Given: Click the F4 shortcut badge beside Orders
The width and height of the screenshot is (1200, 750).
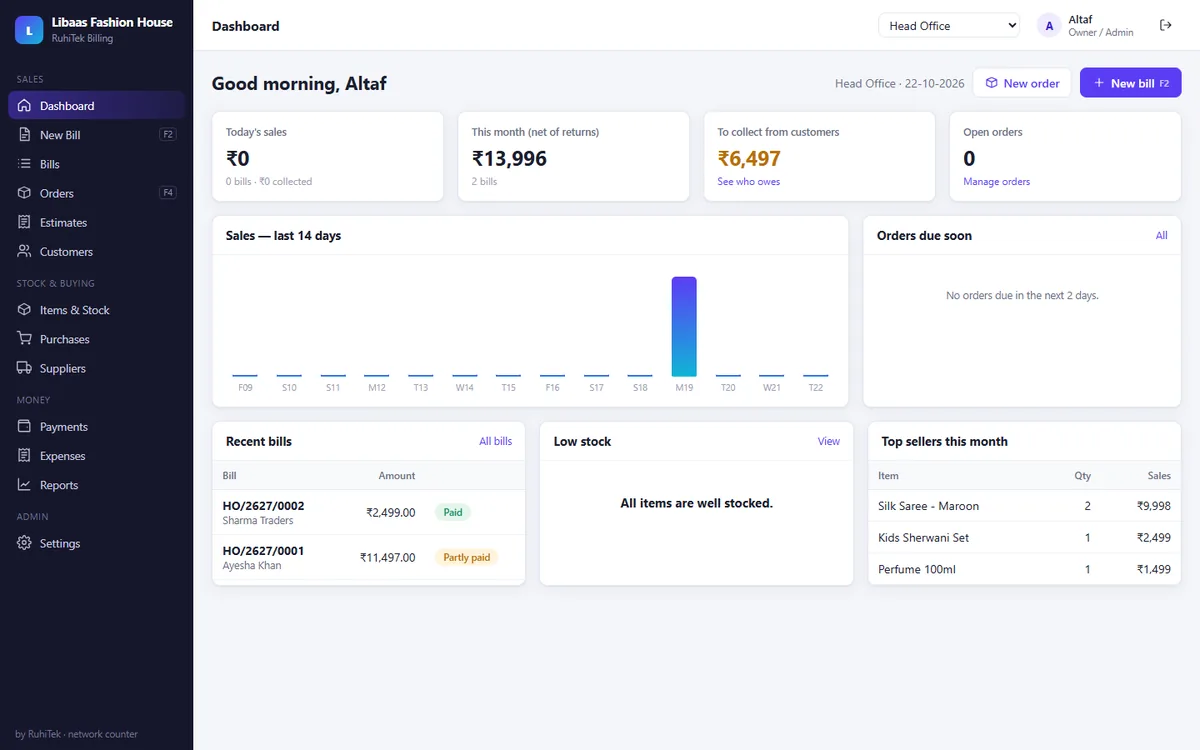Looking at the screenshot, I should pyautogui.click(x=168, y=192).
